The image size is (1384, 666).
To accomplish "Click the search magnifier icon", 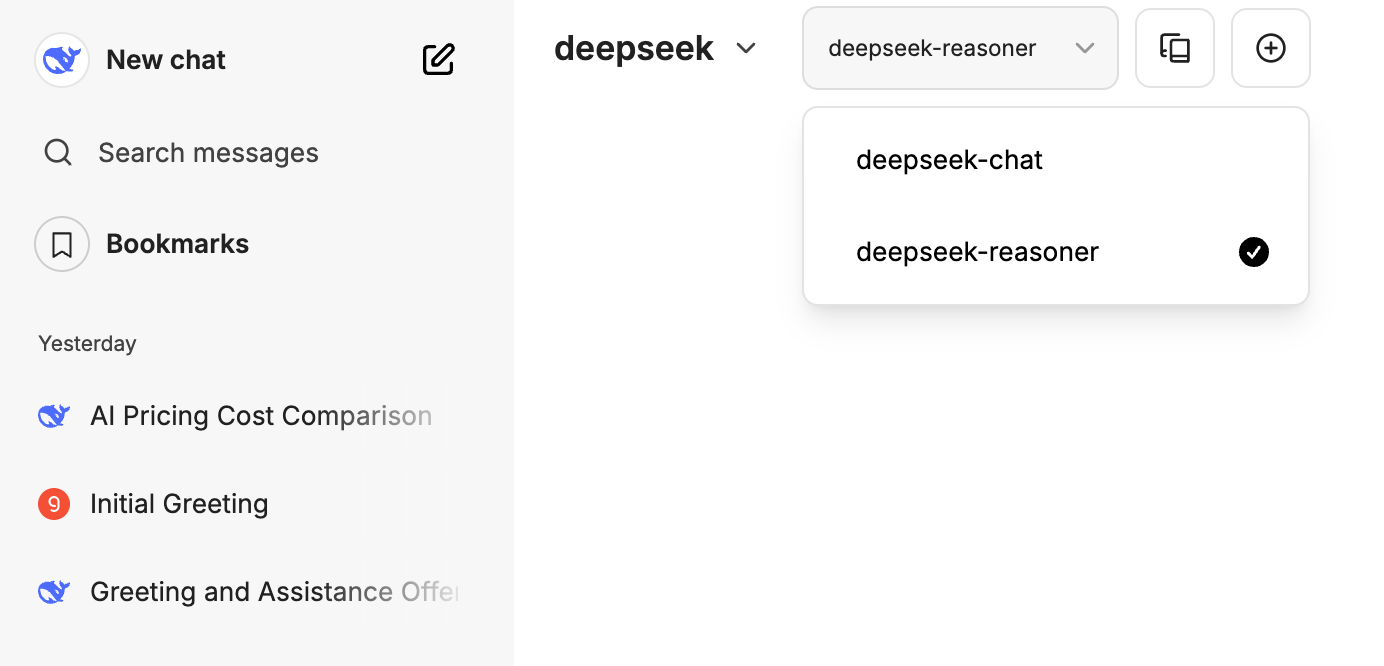I will [x=58, y=153].
